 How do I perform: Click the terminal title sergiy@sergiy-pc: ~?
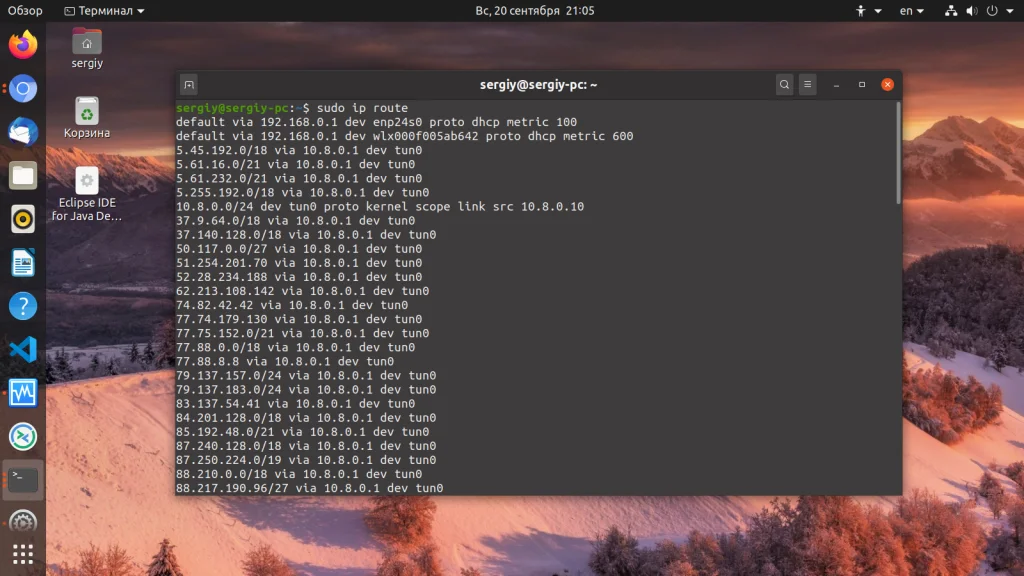pyautogui.click(x=538, y=85)
